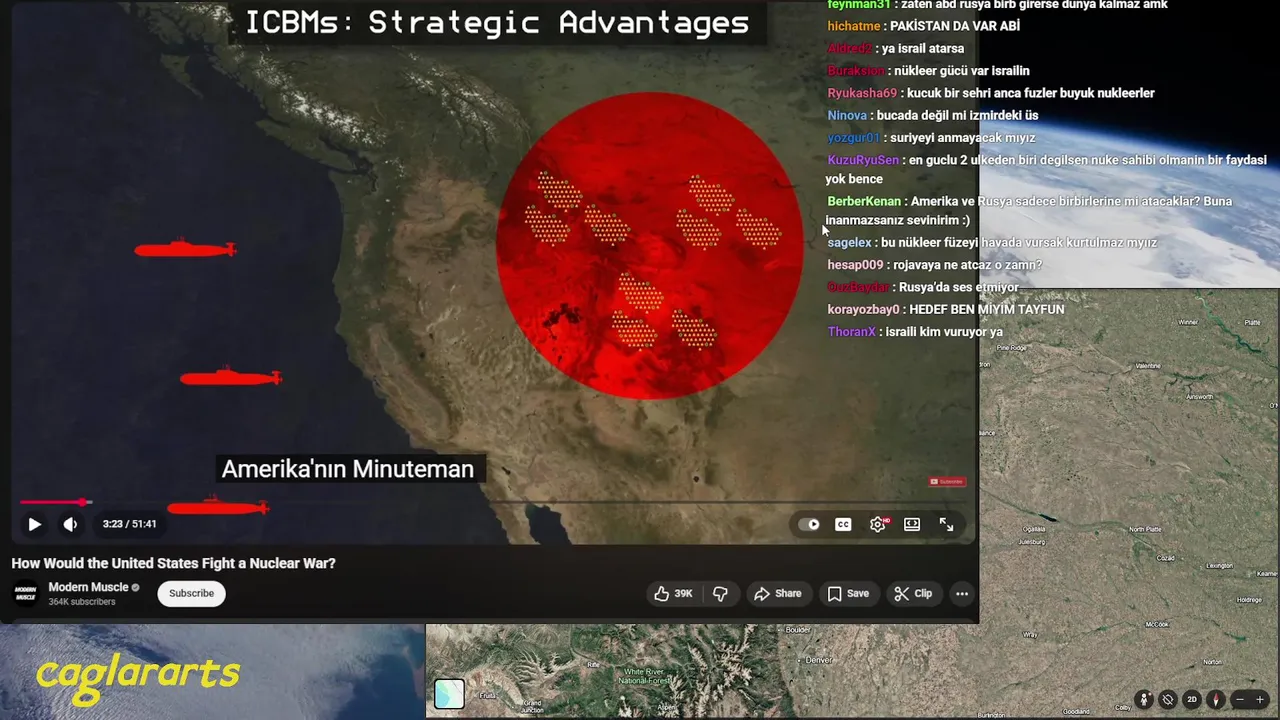
Task: Open the player settings gear
Action: click(x=877, y=524)
